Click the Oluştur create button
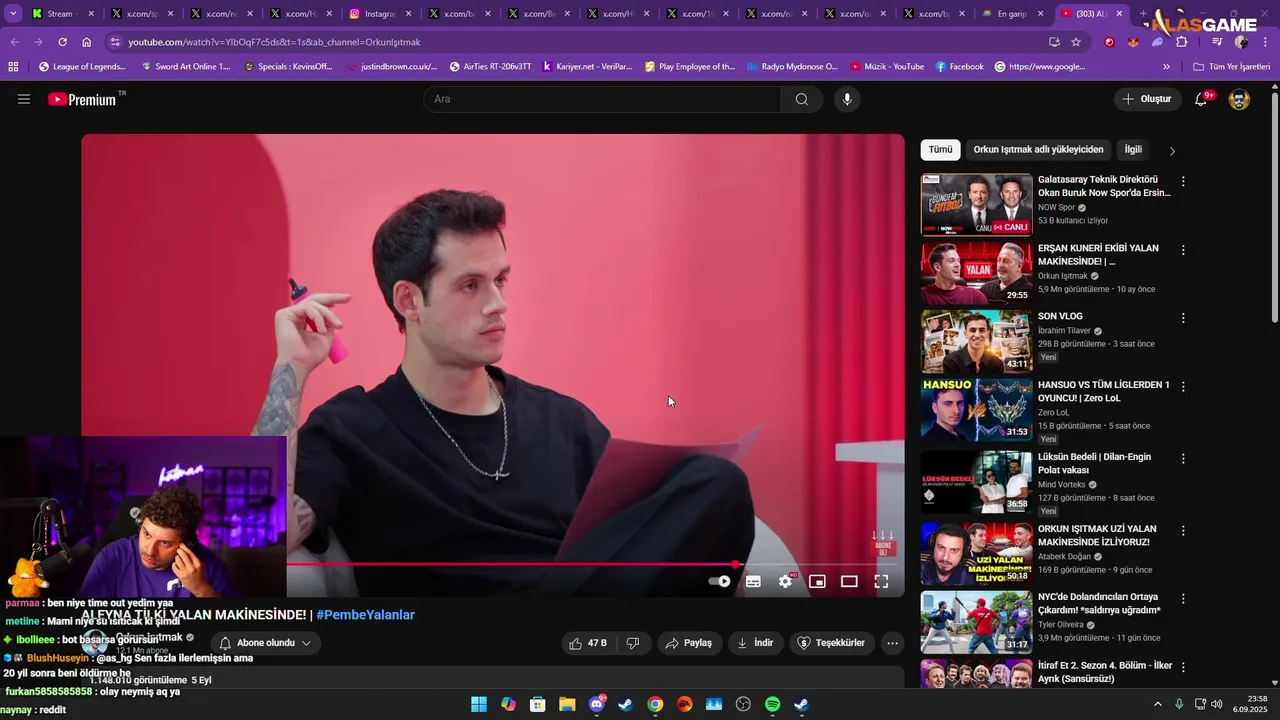The height and width of the screenshot is (720, 1280). (1147, 99)
